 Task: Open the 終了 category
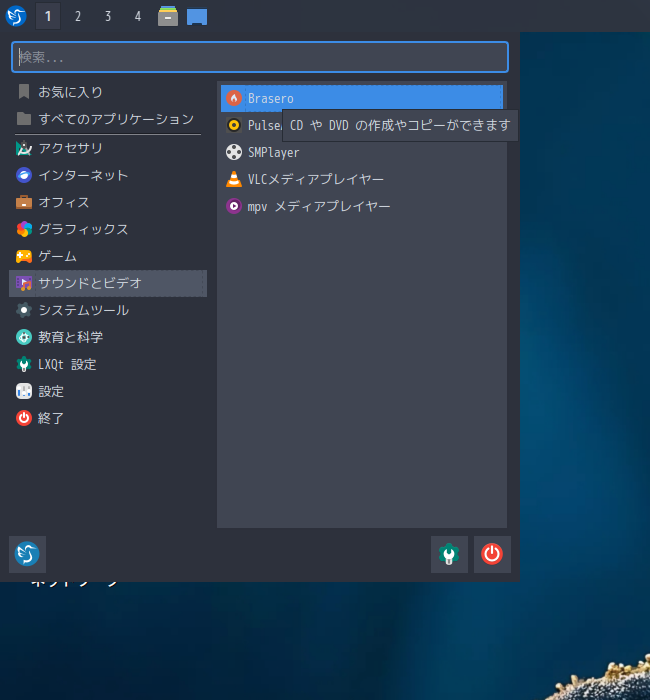(108, 418)
